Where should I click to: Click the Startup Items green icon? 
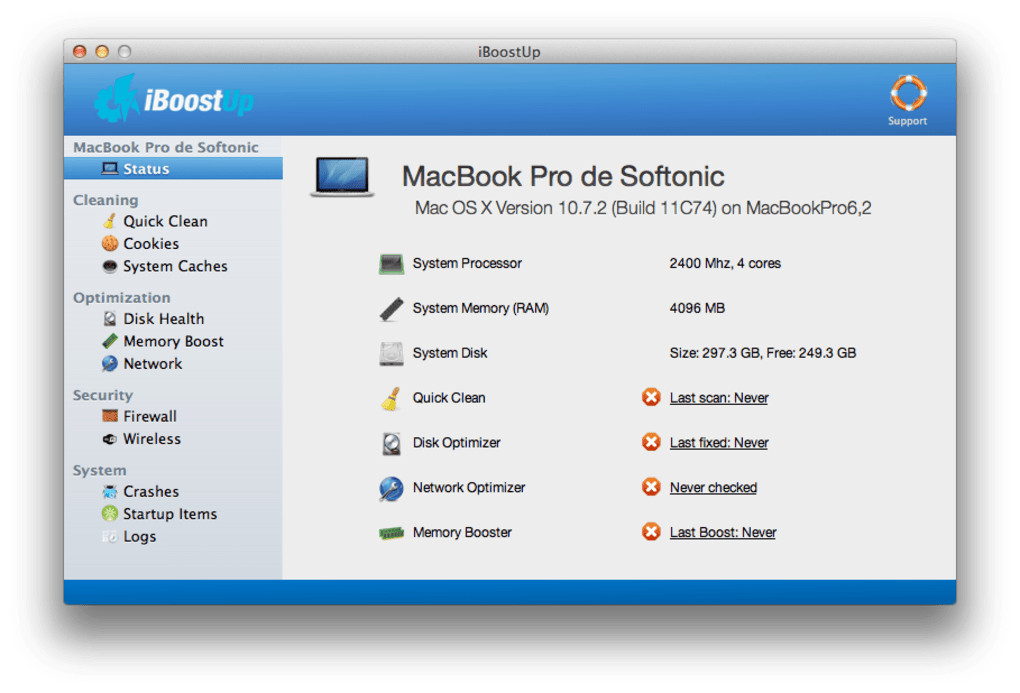pos(109,513)
